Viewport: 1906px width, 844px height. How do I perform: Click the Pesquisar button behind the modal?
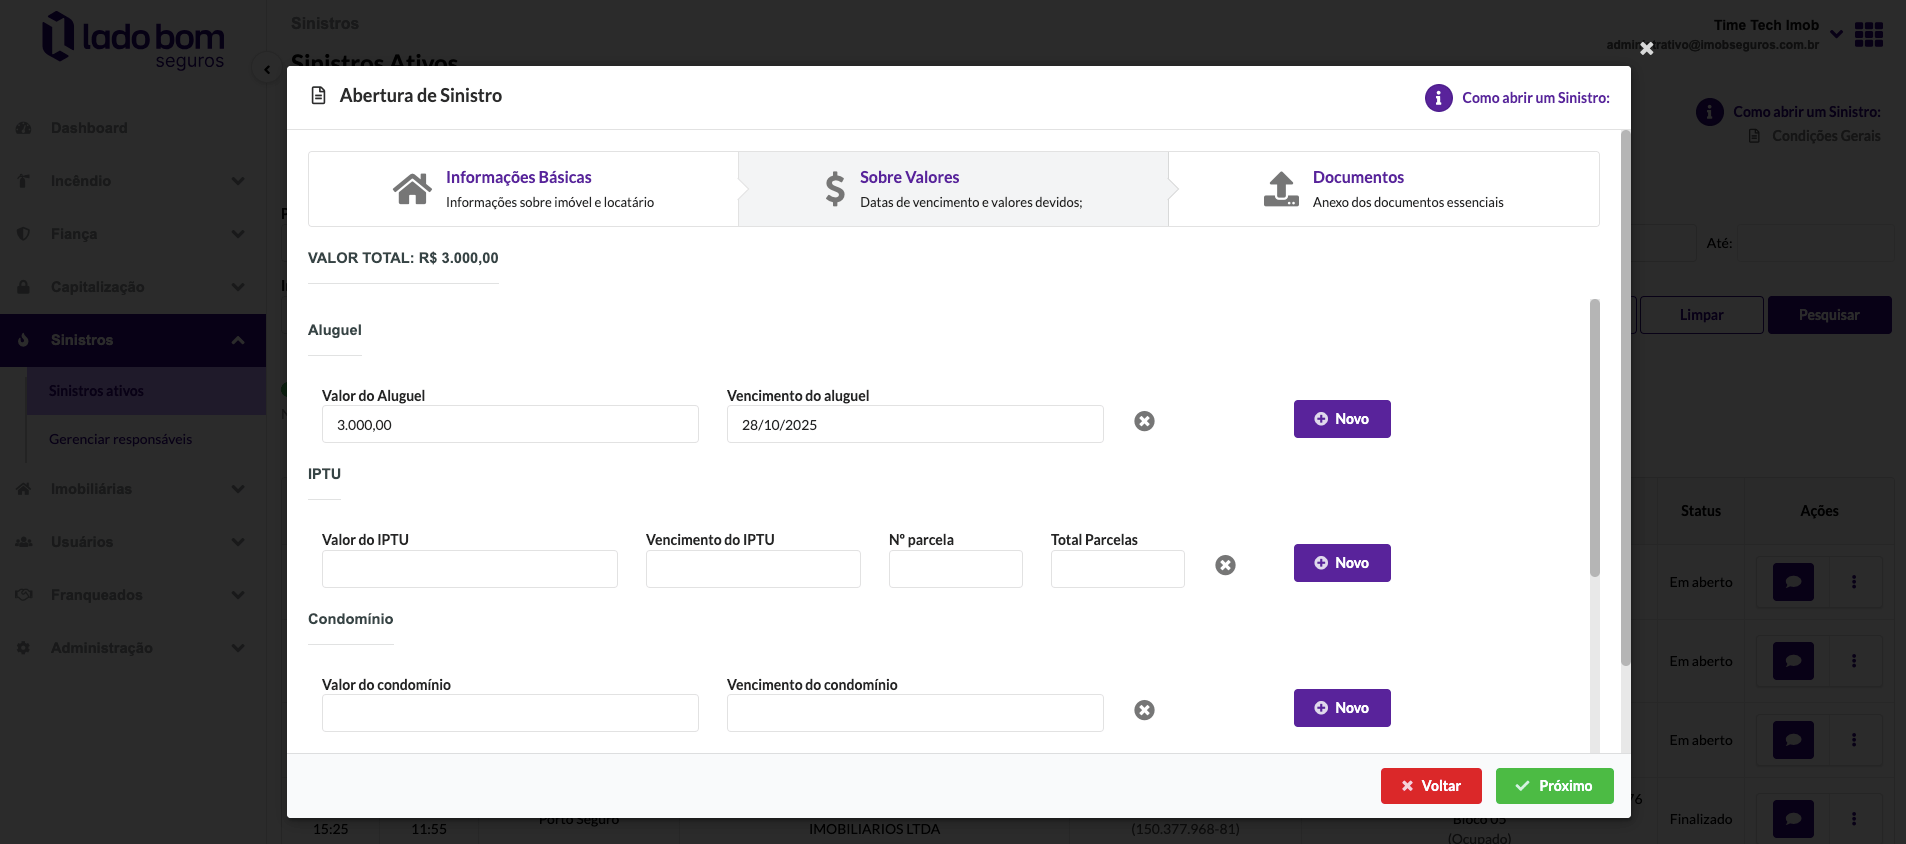coord(1829,315)
